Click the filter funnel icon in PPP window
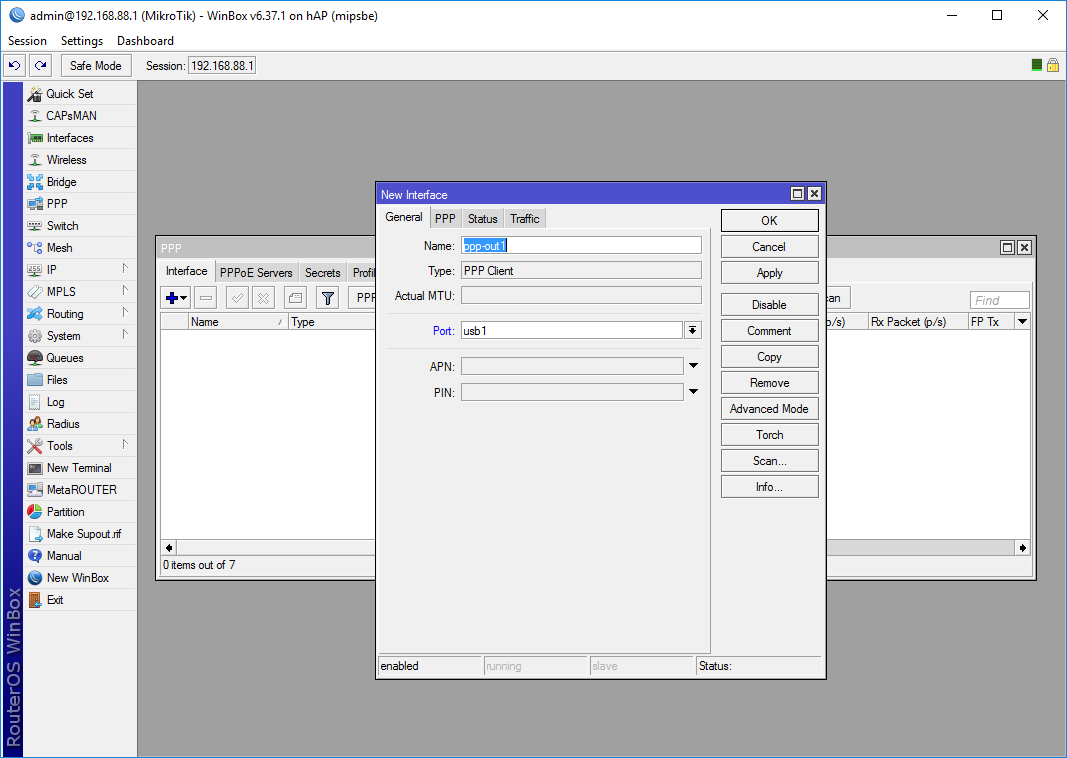 tap(327, 298)
